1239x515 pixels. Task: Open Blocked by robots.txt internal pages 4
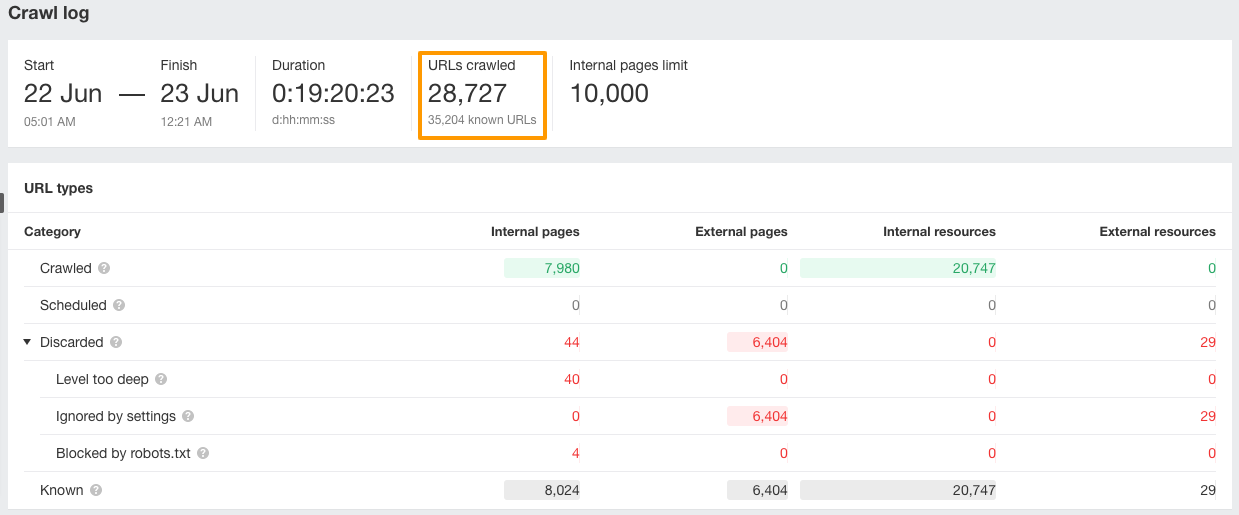(575, 454)
